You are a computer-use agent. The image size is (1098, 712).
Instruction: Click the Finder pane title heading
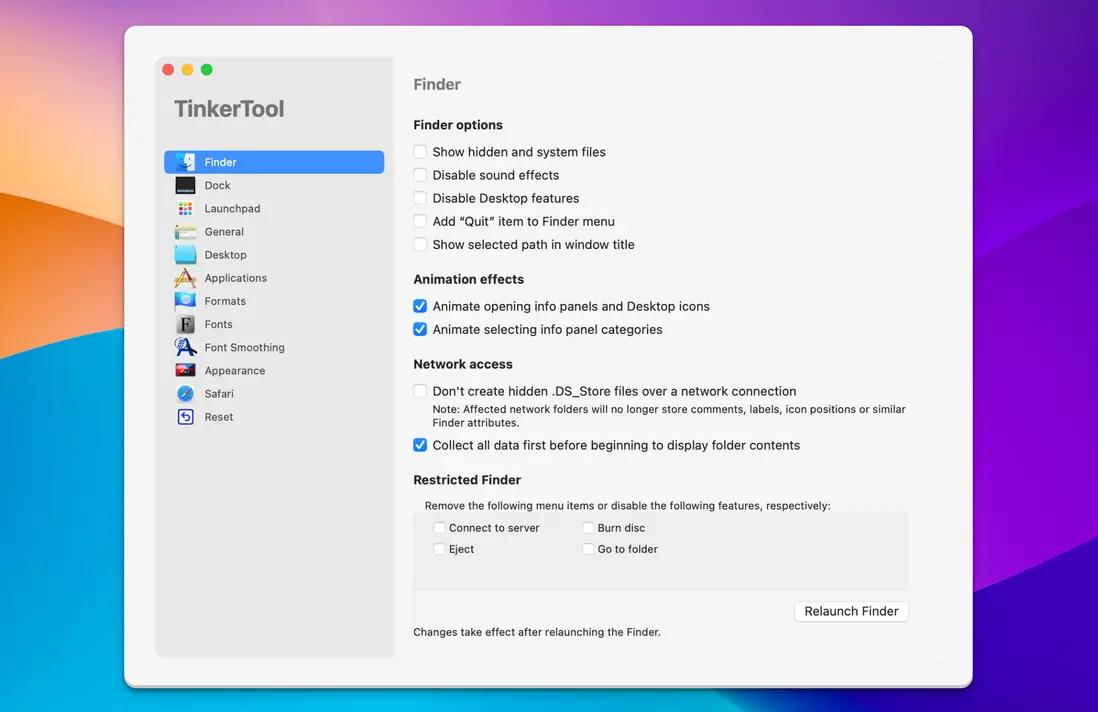(437, 84)
